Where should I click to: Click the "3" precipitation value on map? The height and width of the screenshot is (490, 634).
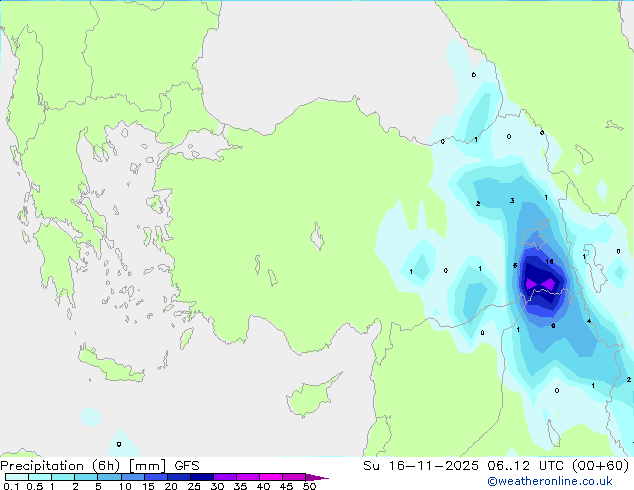point(512,201)
